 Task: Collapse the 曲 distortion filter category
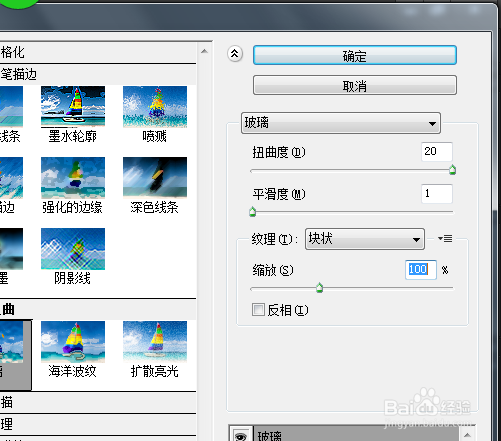coord(98,309)
